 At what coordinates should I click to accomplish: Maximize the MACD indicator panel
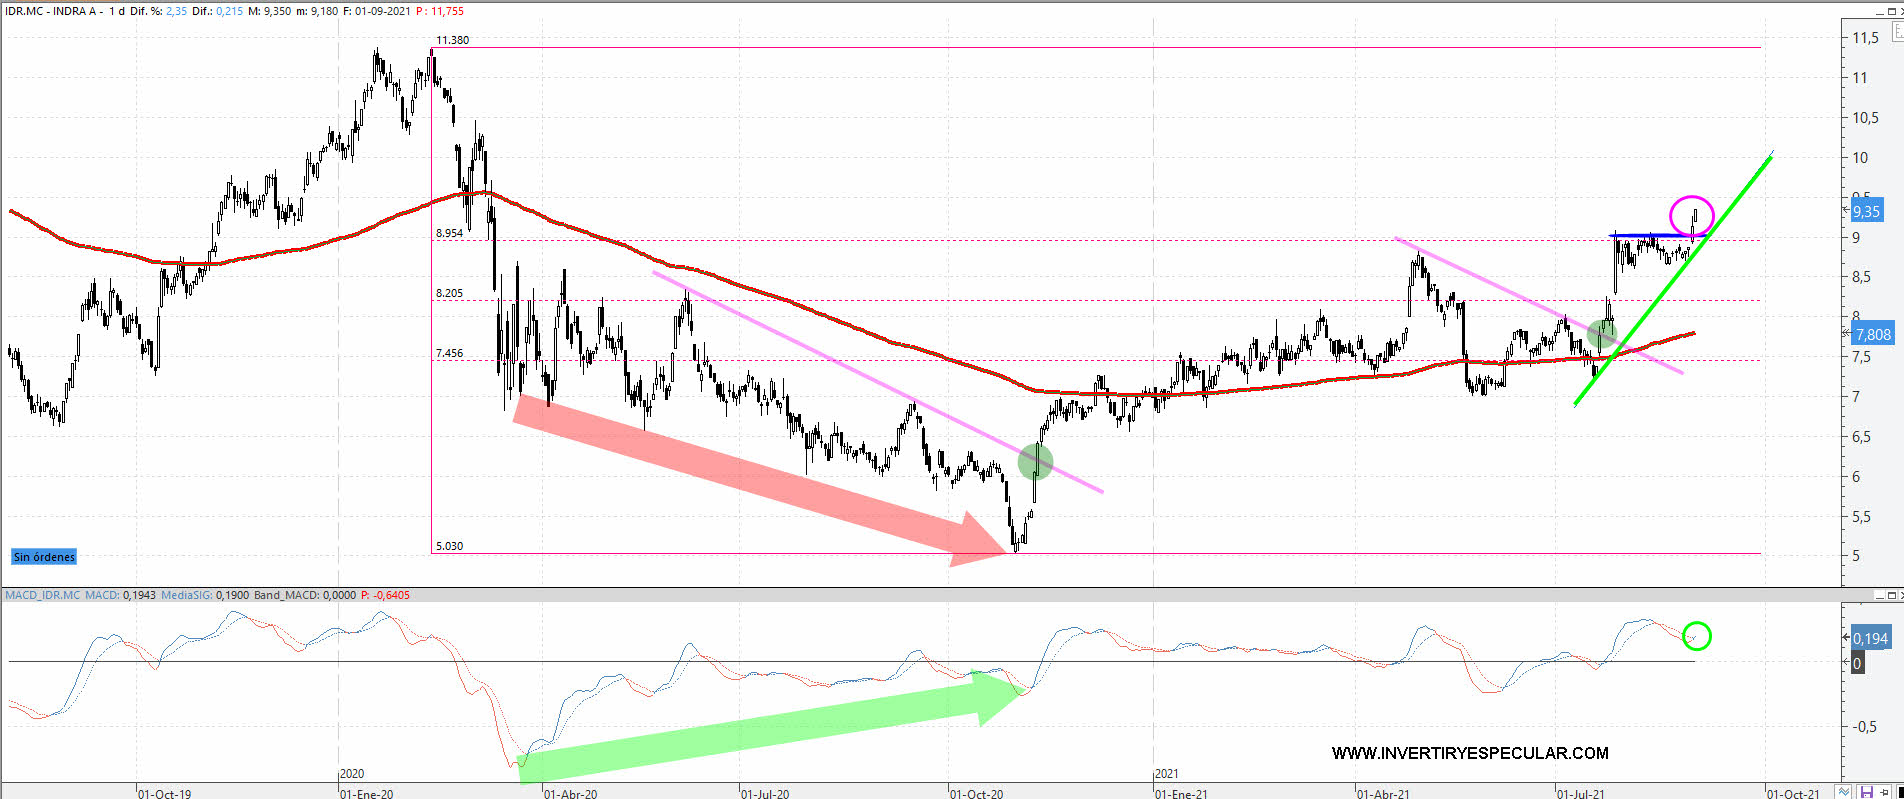click(1892, 596)
